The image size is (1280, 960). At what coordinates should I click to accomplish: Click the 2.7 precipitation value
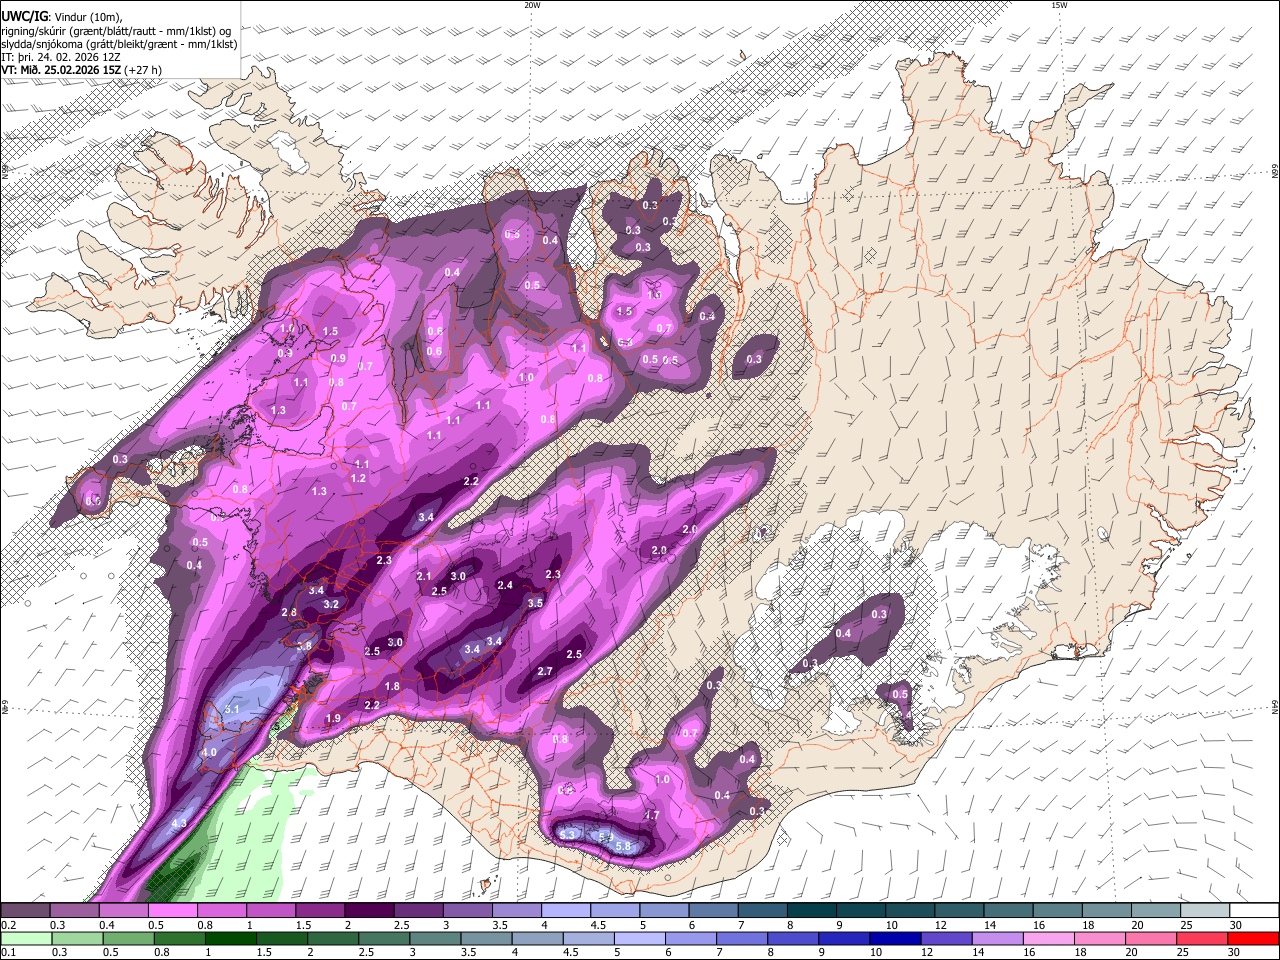[545, 671]
